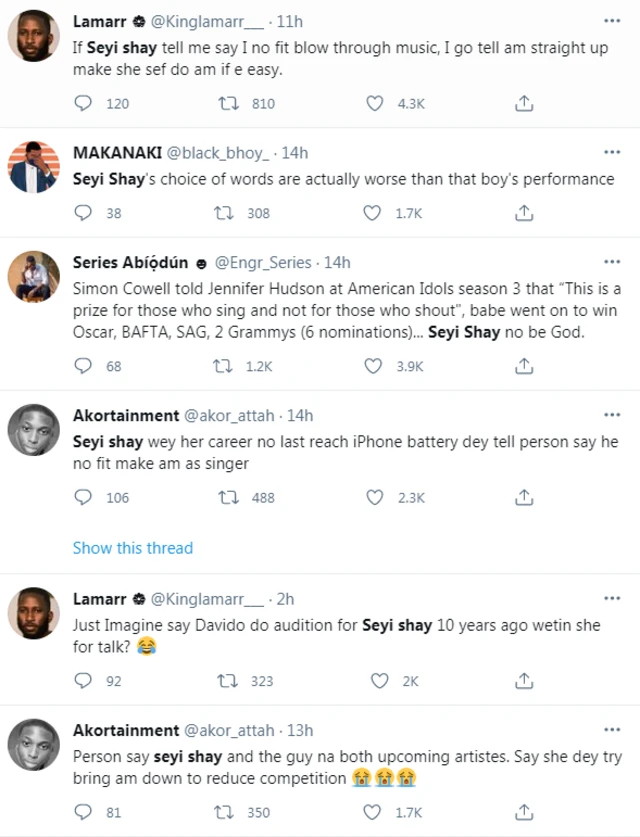640x837 pixels.
Task: Open Akortainment's avatar on the 13h tweet
Action: [32, 746]
